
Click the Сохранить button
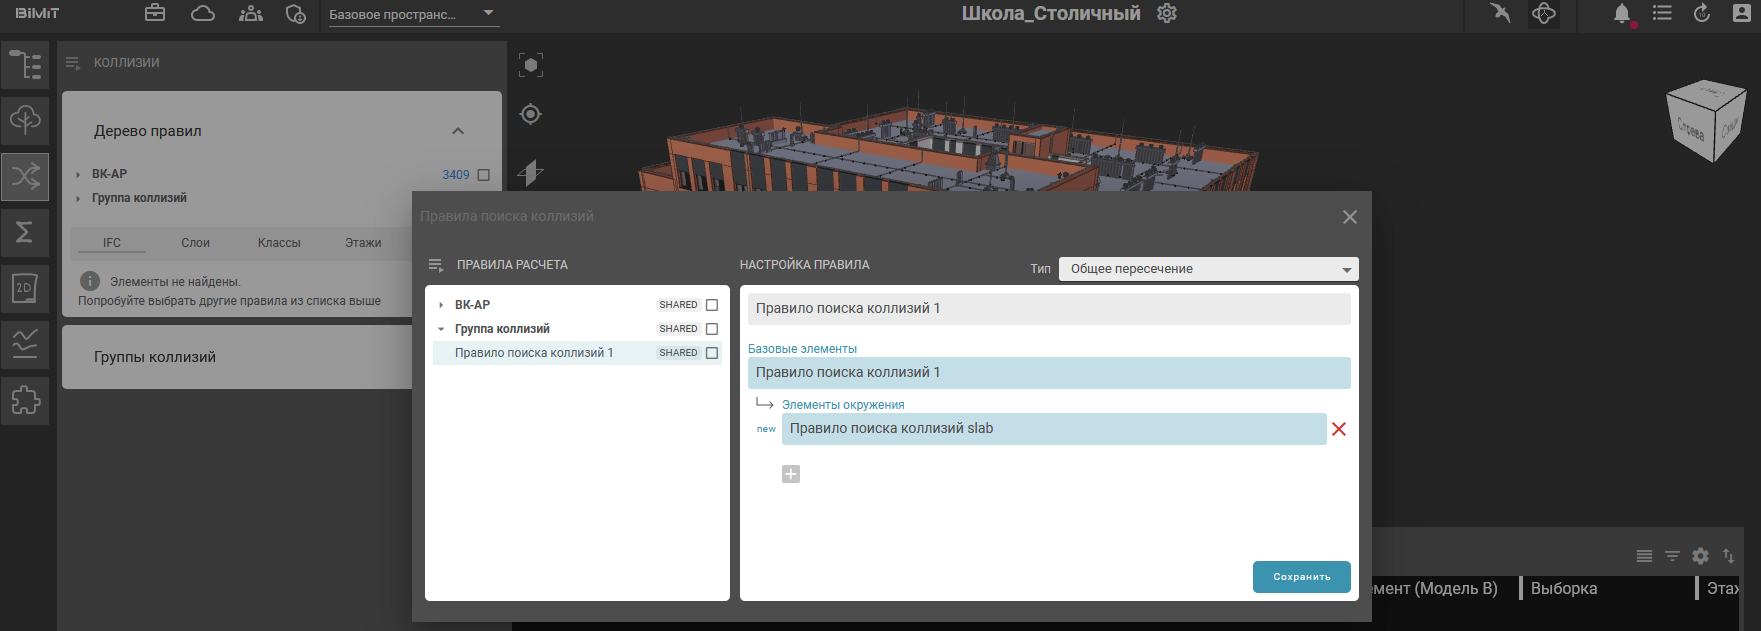coord(1301,577)
